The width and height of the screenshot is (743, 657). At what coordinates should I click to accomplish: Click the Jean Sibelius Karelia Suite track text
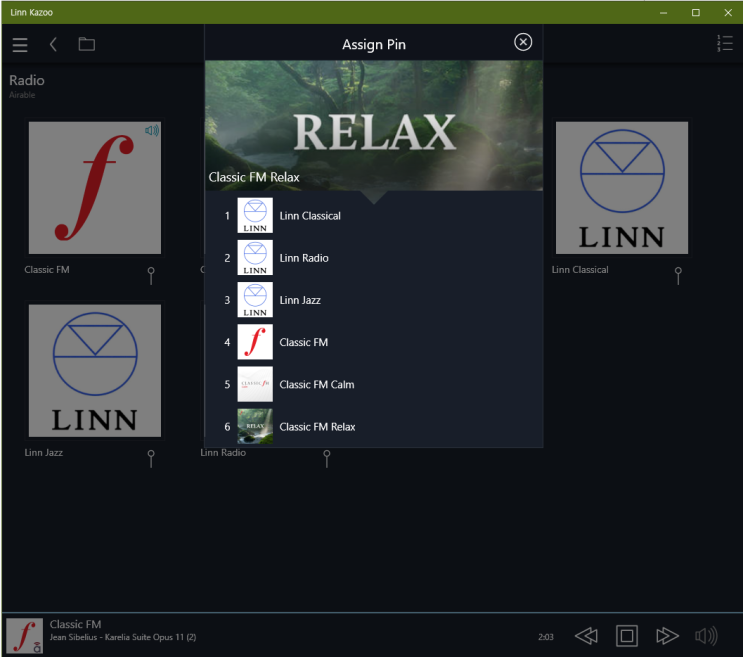pyautogui.click(x=123, y=637)
